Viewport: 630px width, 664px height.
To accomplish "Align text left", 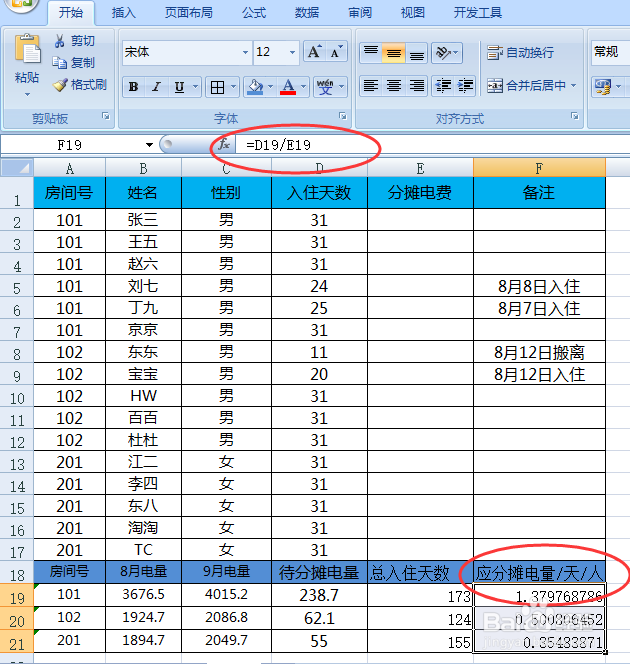I will [x=371, y=86].
